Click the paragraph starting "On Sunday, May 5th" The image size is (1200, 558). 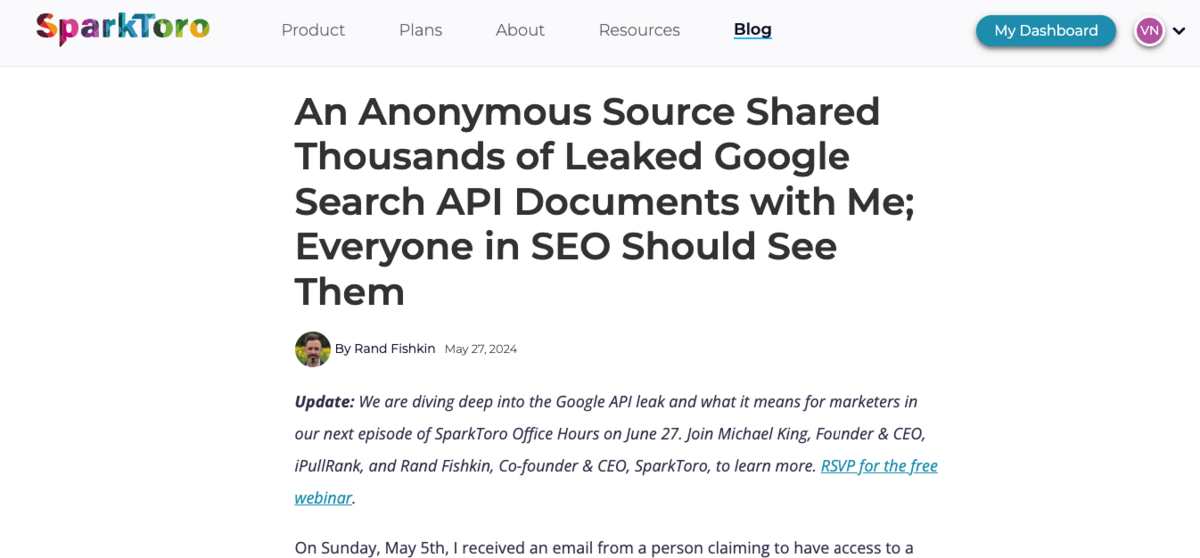click(604, 547)
